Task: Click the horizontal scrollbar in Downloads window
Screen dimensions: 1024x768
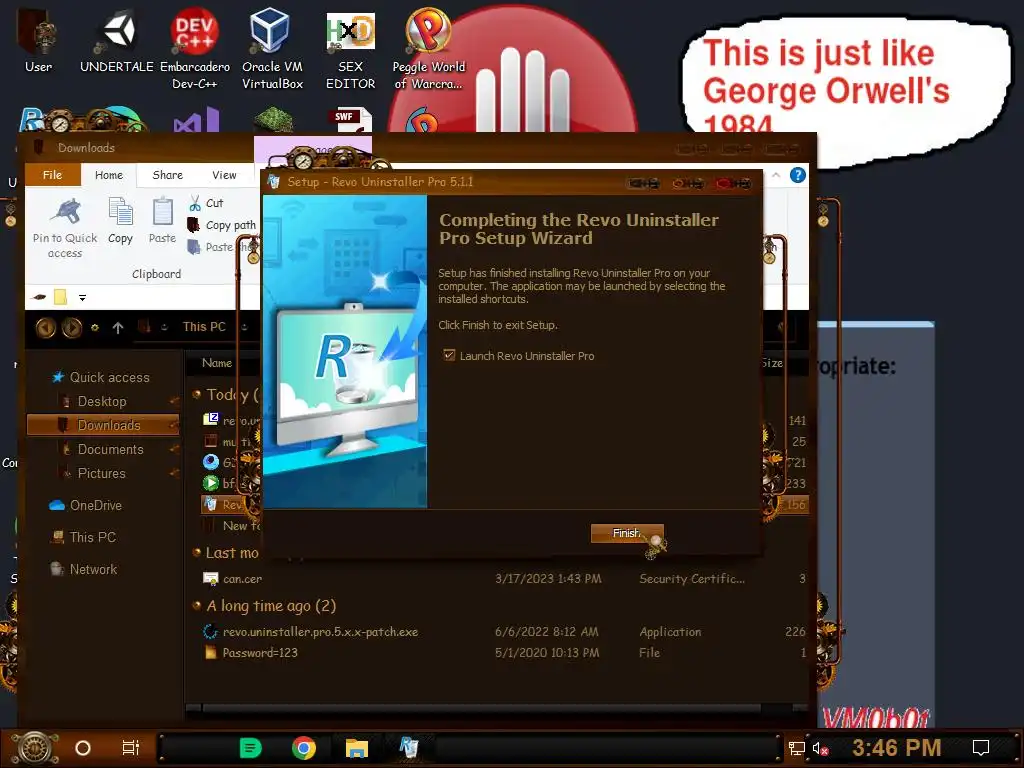Action: point(482,708)
